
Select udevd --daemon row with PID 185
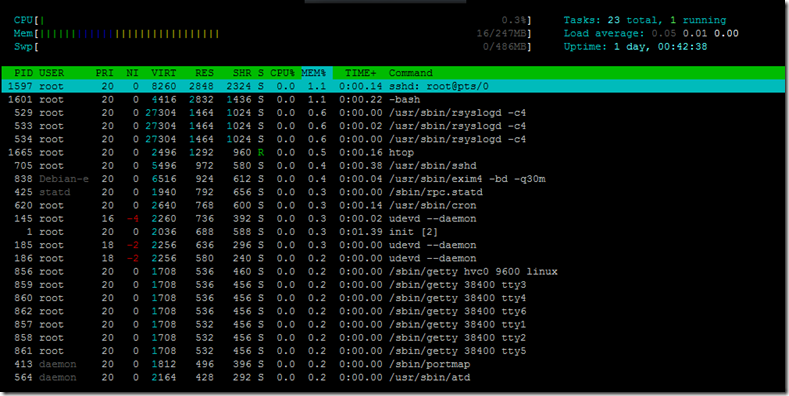tap(393, 245)
